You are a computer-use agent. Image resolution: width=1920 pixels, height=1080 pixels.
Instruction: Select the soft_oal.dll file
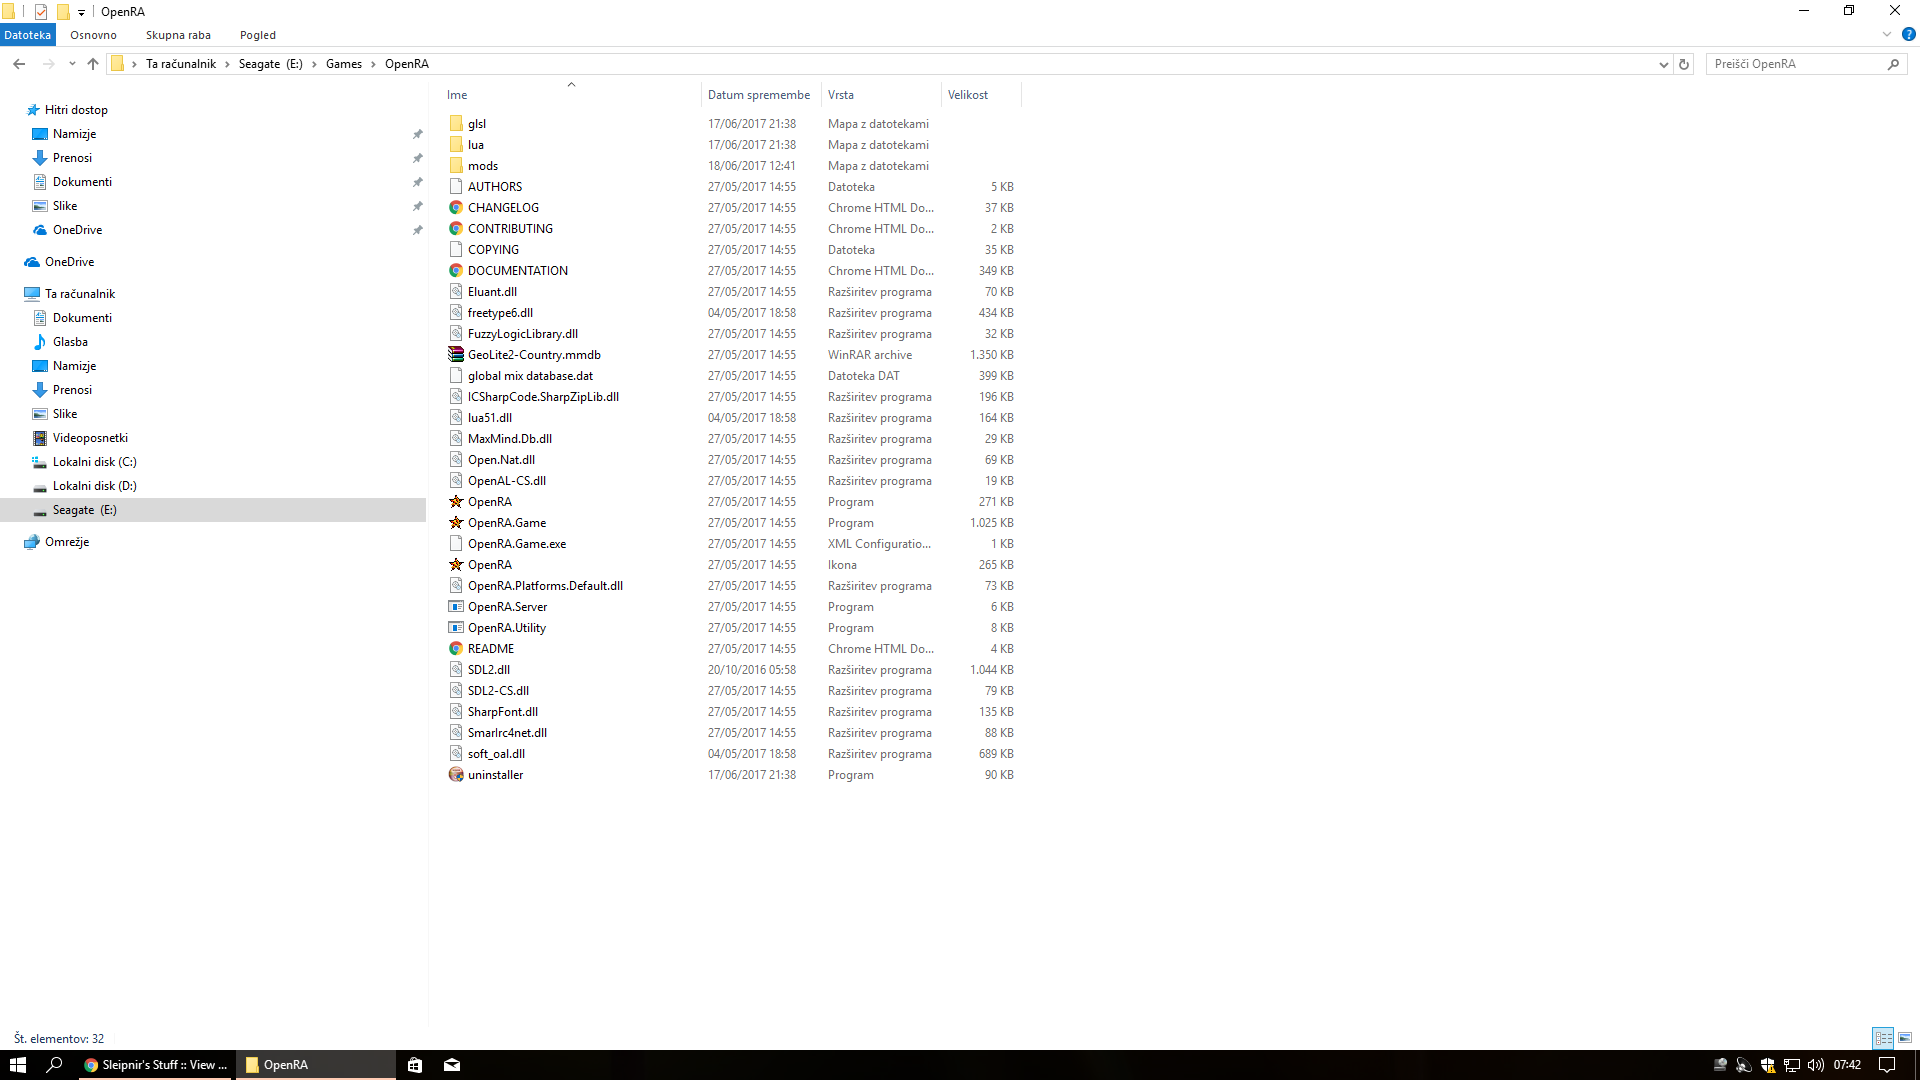[x=496, y=754]
